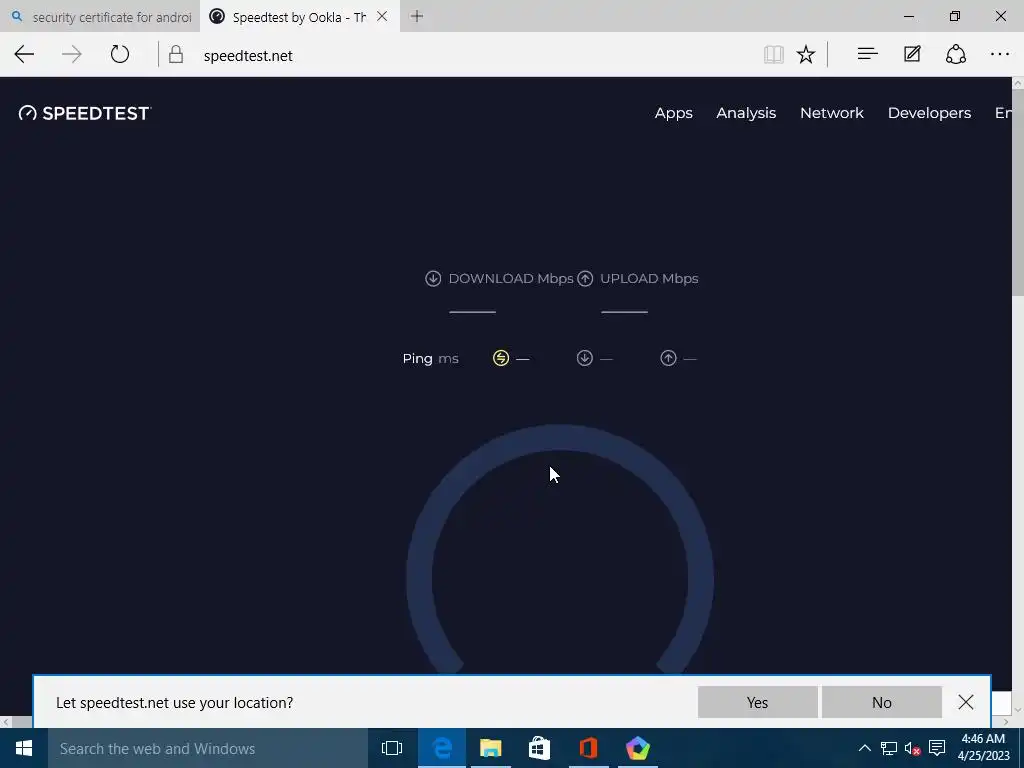Click the Ping ms label
The width and height of the screenshot is (1024, 768).
point(430,359)
